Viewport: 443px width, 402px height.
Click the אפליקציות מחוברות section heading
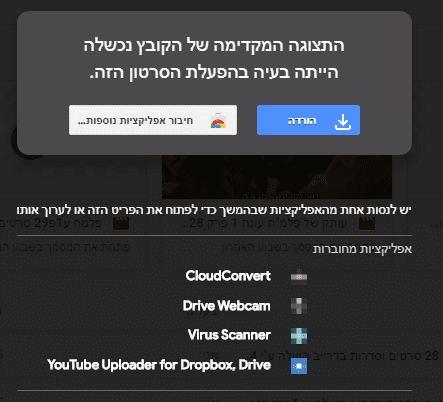click(x=362, y=249)
